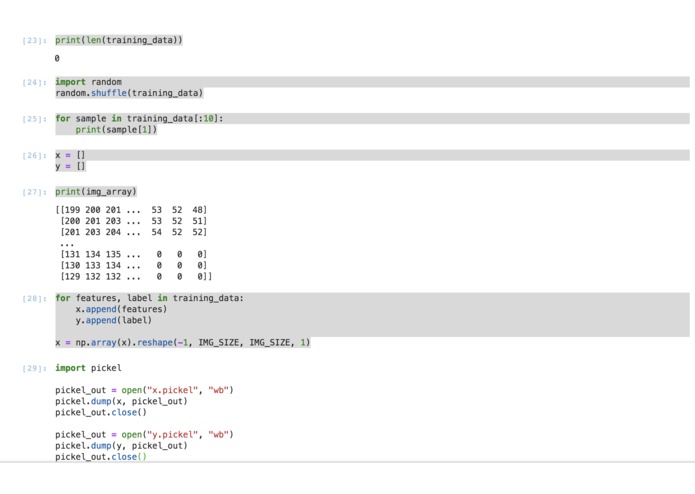Click the x.append(features) line
695x494 pixels.
point(121,309)
